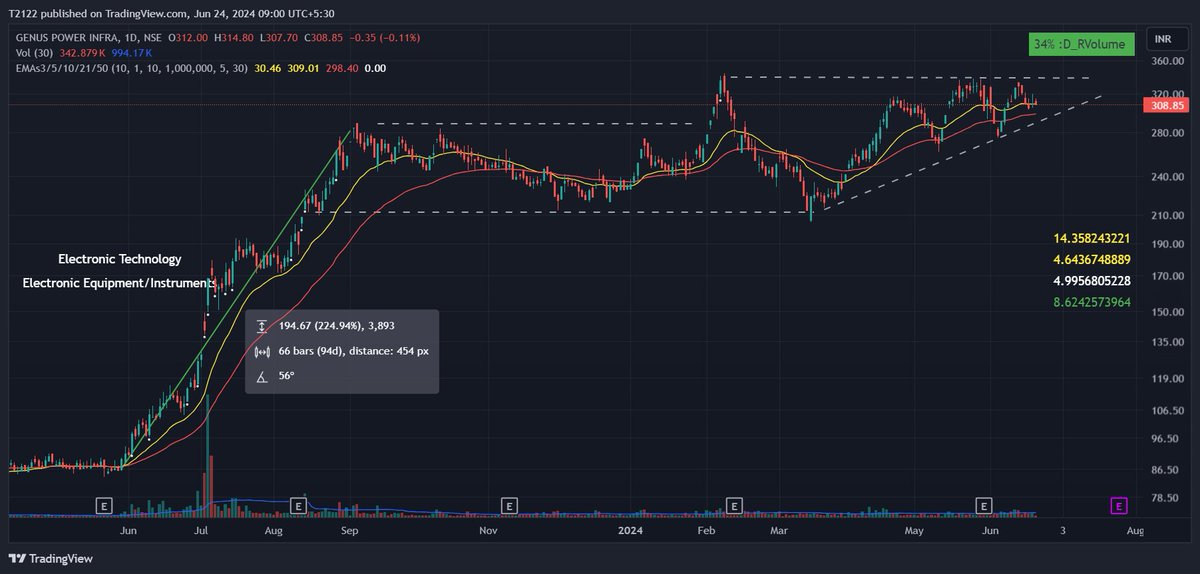Viewport: 1200px width, 574px height.
Task: Click the 360.00 price axis label
Action: (1166, 61)
